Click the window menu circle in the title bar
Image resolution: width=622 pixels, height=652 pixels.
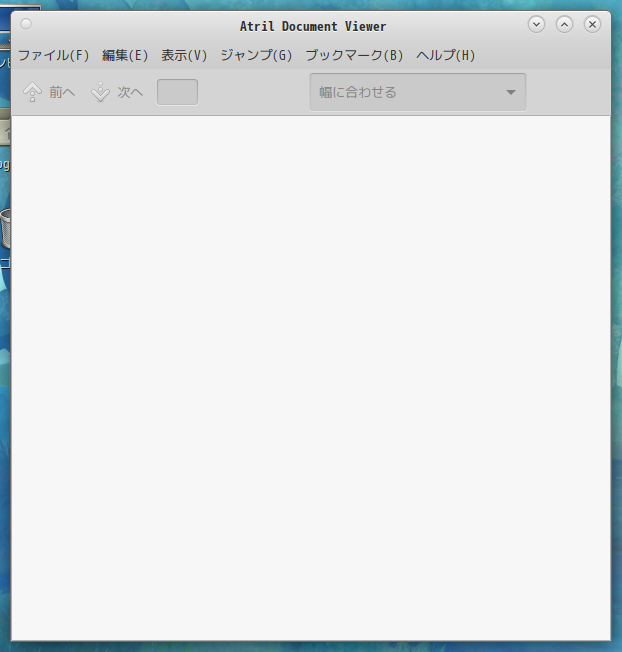[x=26, y=24]
